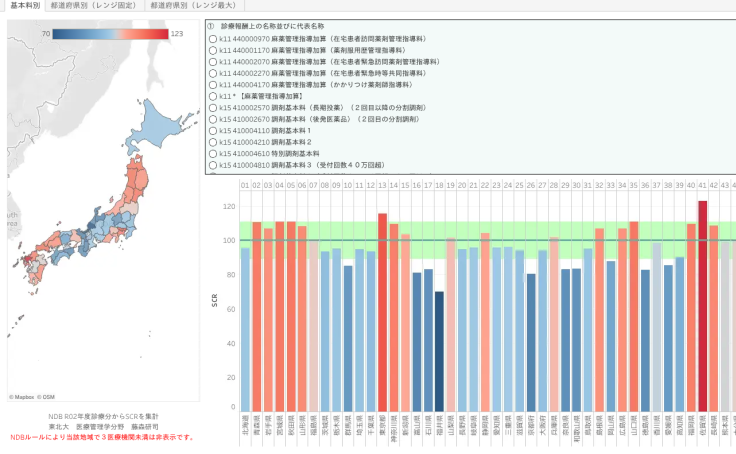This screenshot has height=454, width=736.
Task: Click the 35 山口県 bar
Action: (x=634, y=317)
